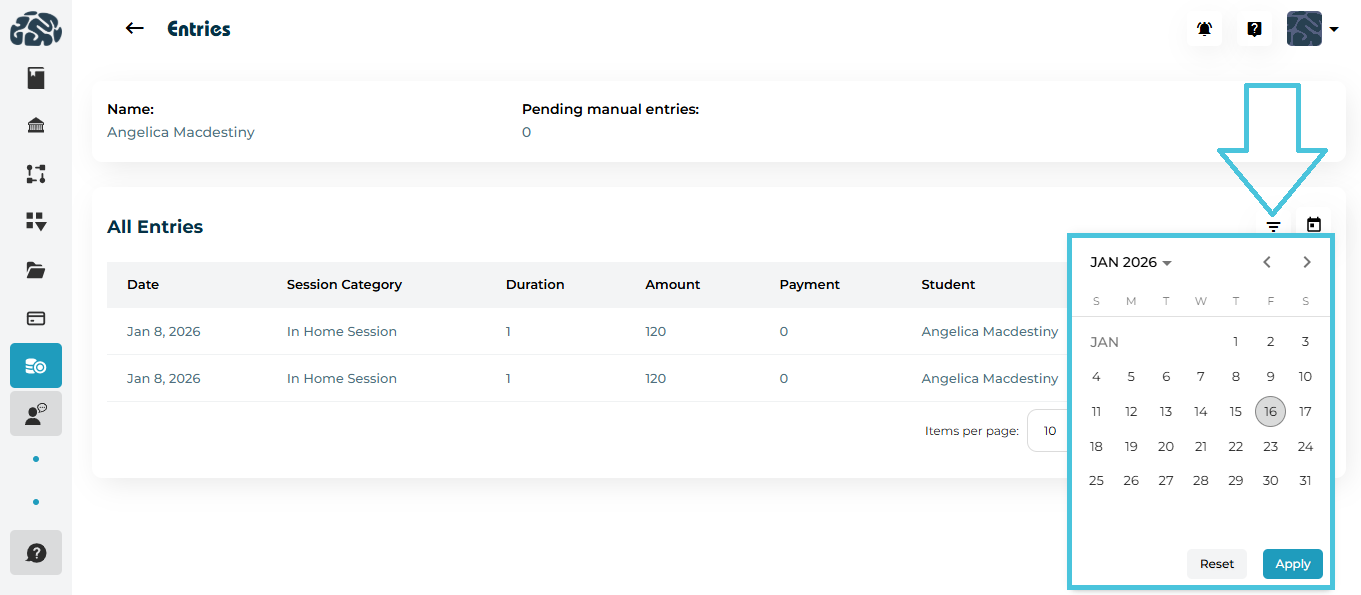Open the bank building icon in sidebar

(36, 126)
